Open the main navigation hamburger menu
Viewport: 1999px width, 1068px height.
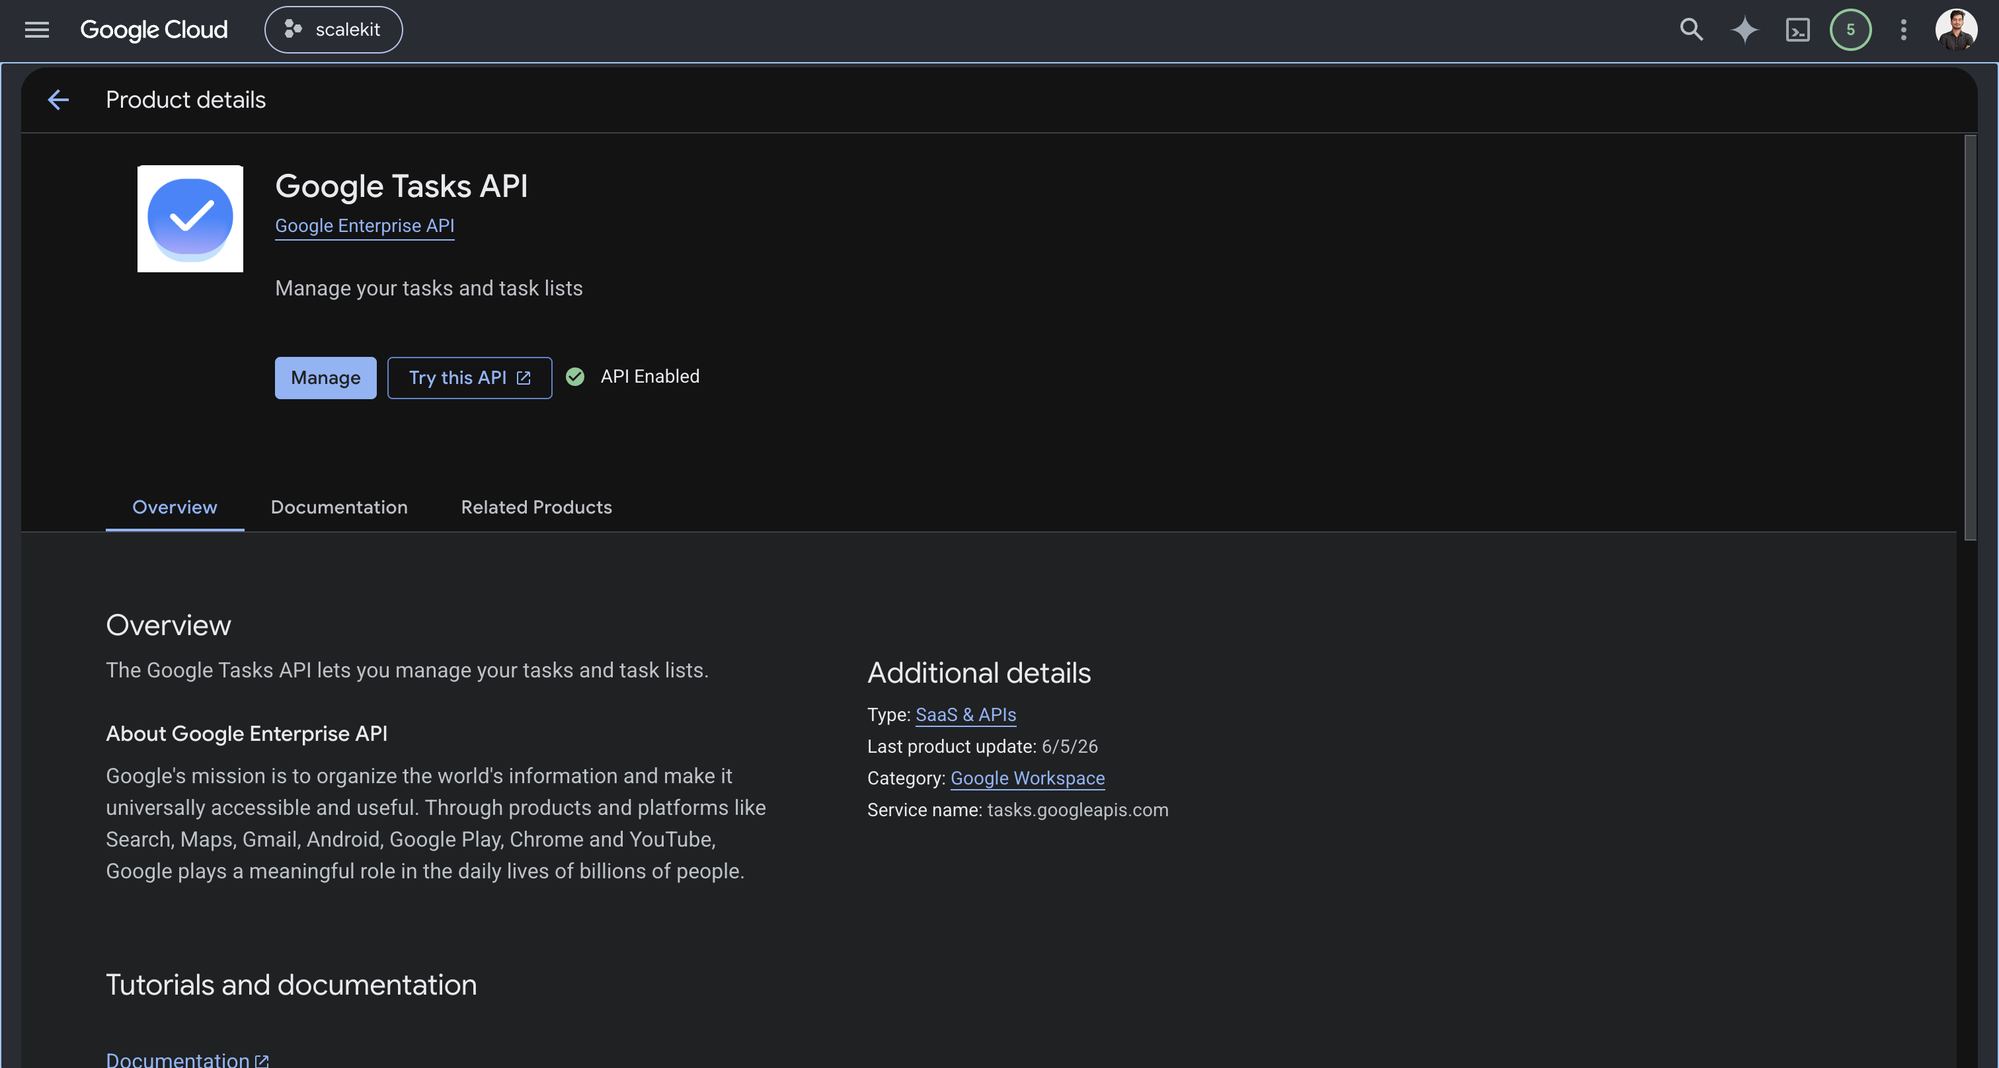point(37,30)
